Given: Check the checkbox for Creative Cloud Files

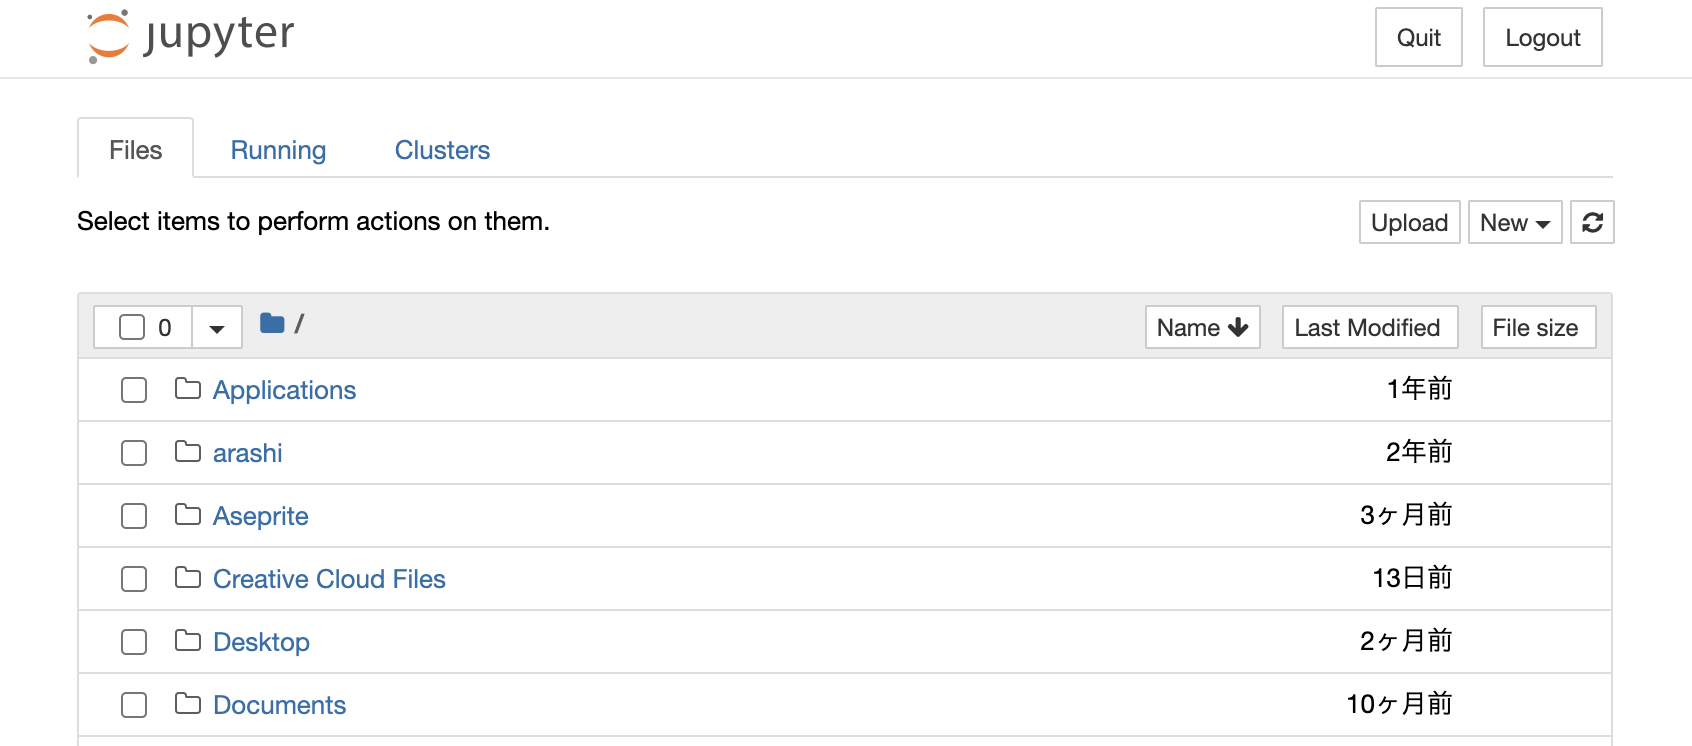Looking at the screenshot, I should pos(133,579).
